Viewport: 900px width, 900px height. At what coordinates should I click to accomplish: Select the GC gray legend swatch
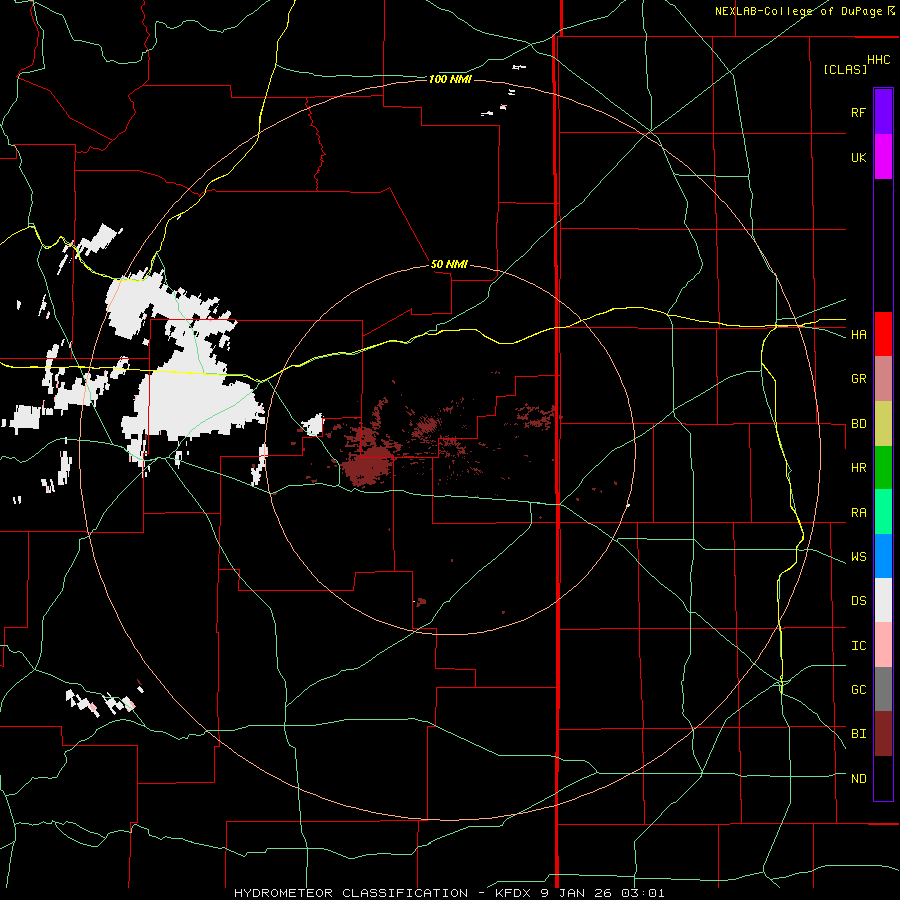(883, 689)
